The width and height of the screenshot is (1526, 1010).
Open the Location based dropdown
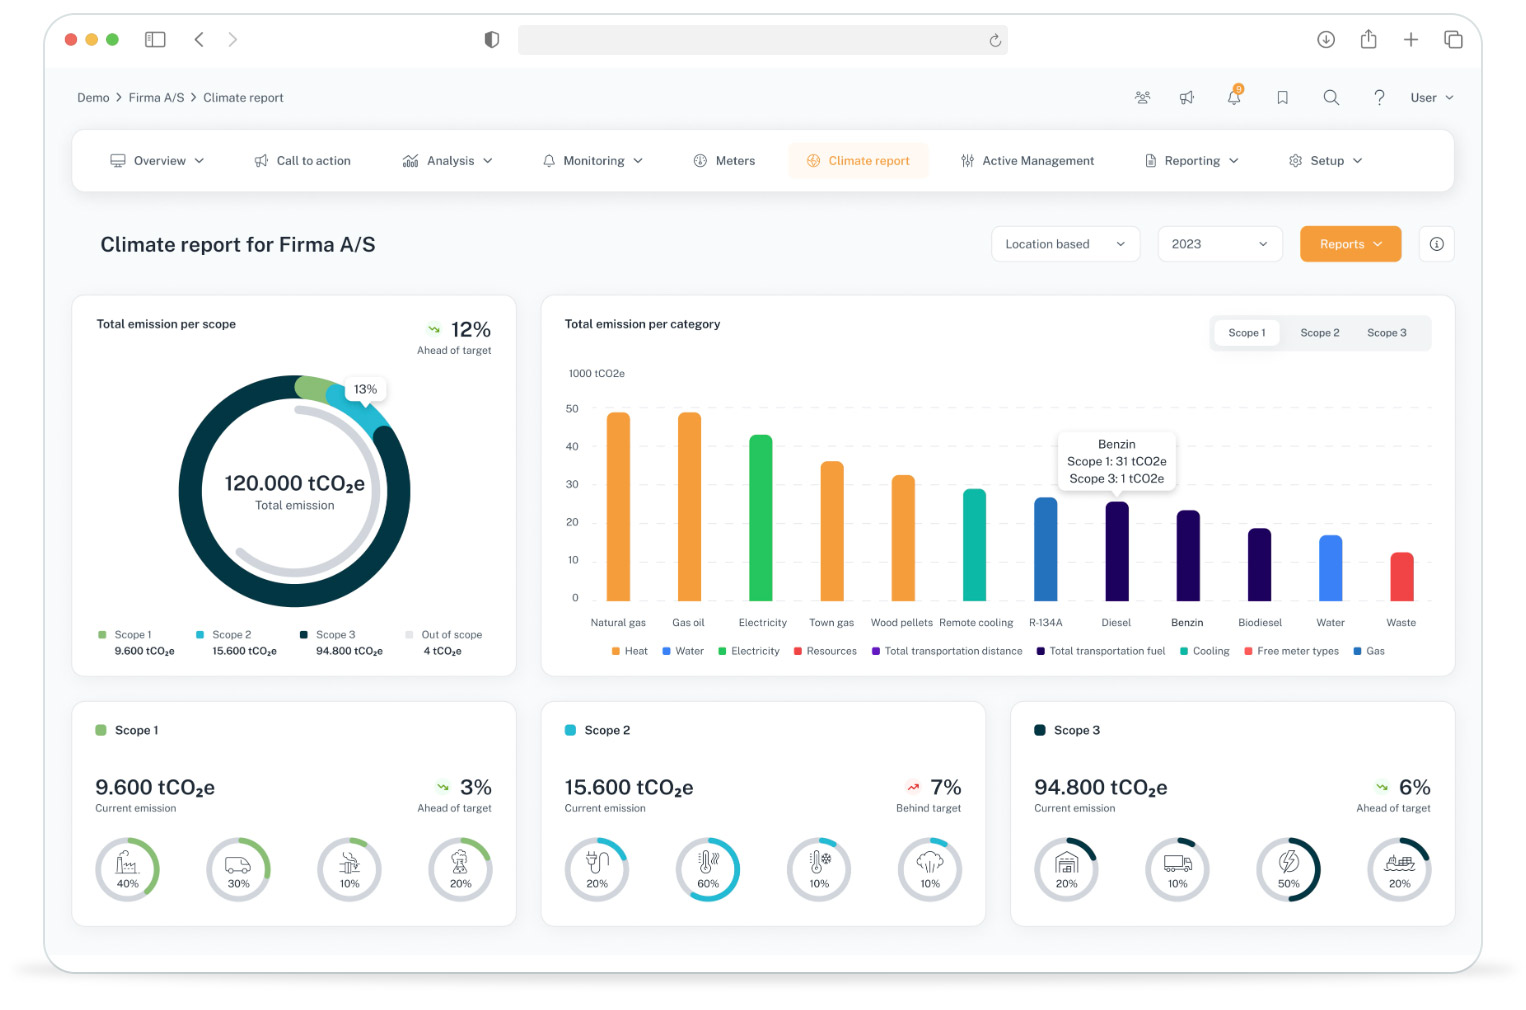[x=1065, y=243]
